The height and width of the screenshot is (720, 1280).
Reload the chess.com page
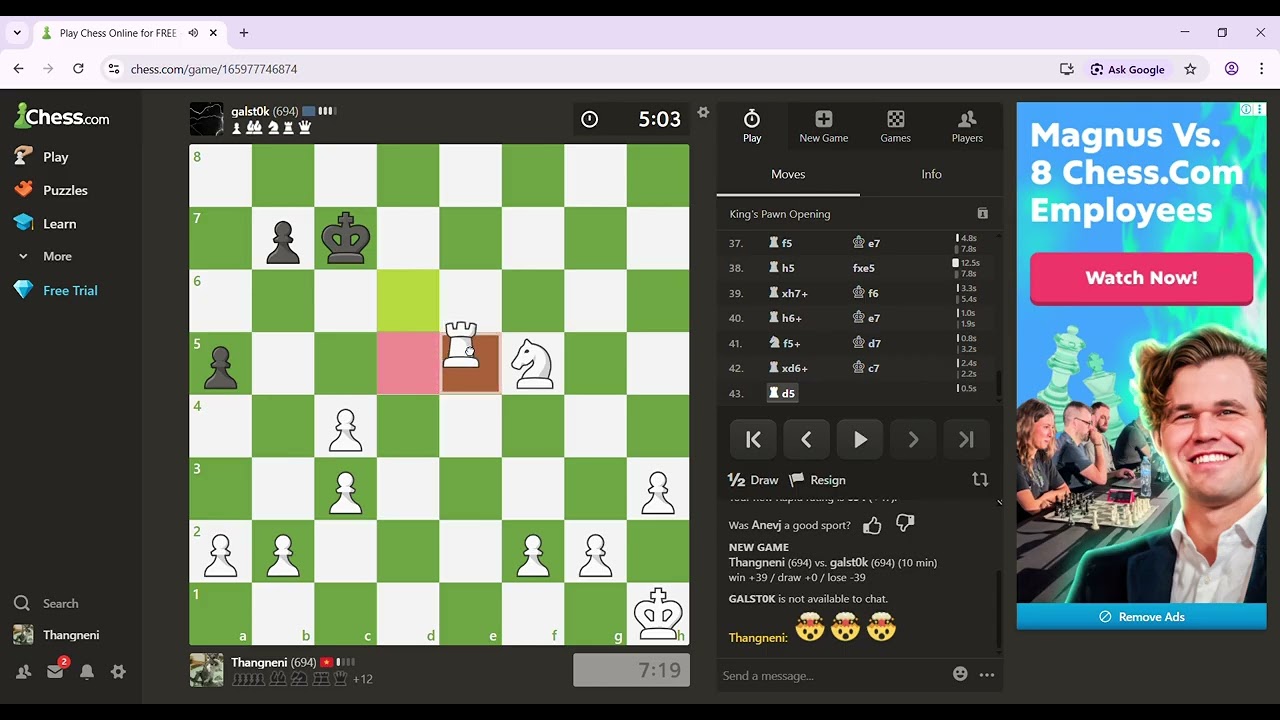(x=78, y=69)
